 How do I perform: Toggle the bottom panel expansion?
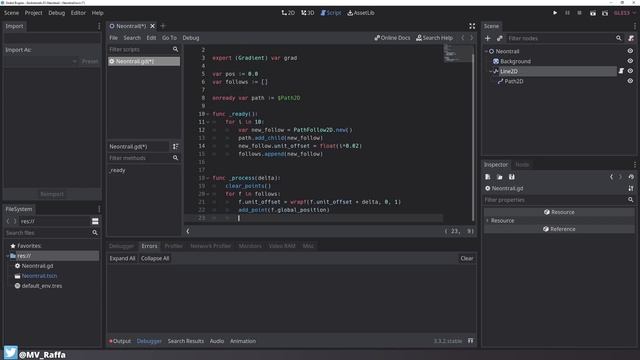tap(471, 341)
